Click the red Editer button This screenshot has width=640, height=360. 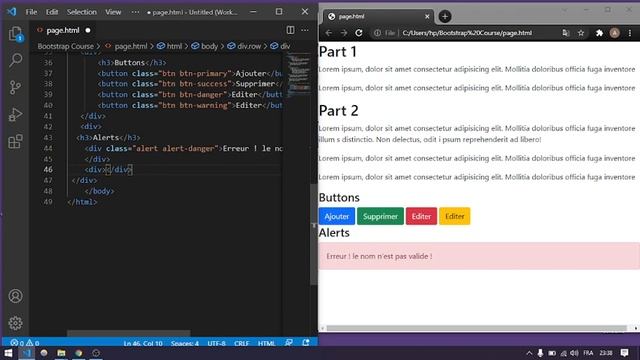(x=421, y=216)
